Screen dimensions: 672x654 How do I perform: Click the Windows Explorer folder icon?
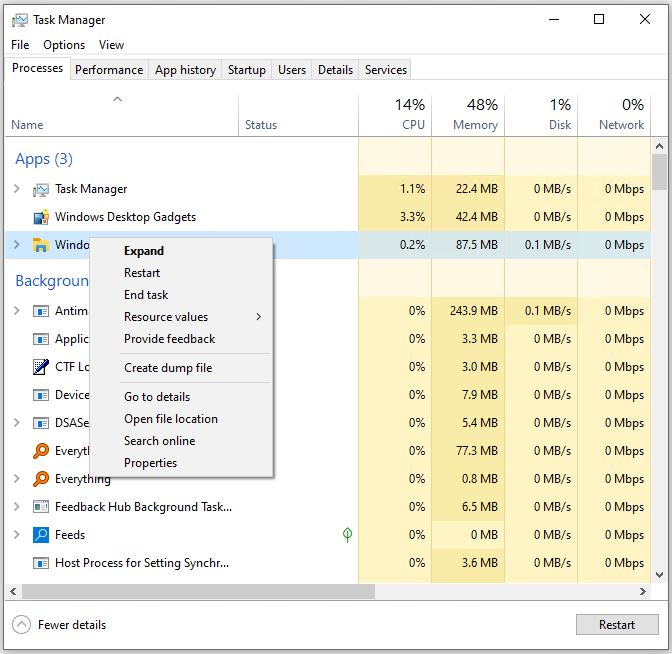pyautogui.click(x=41, y=245)
